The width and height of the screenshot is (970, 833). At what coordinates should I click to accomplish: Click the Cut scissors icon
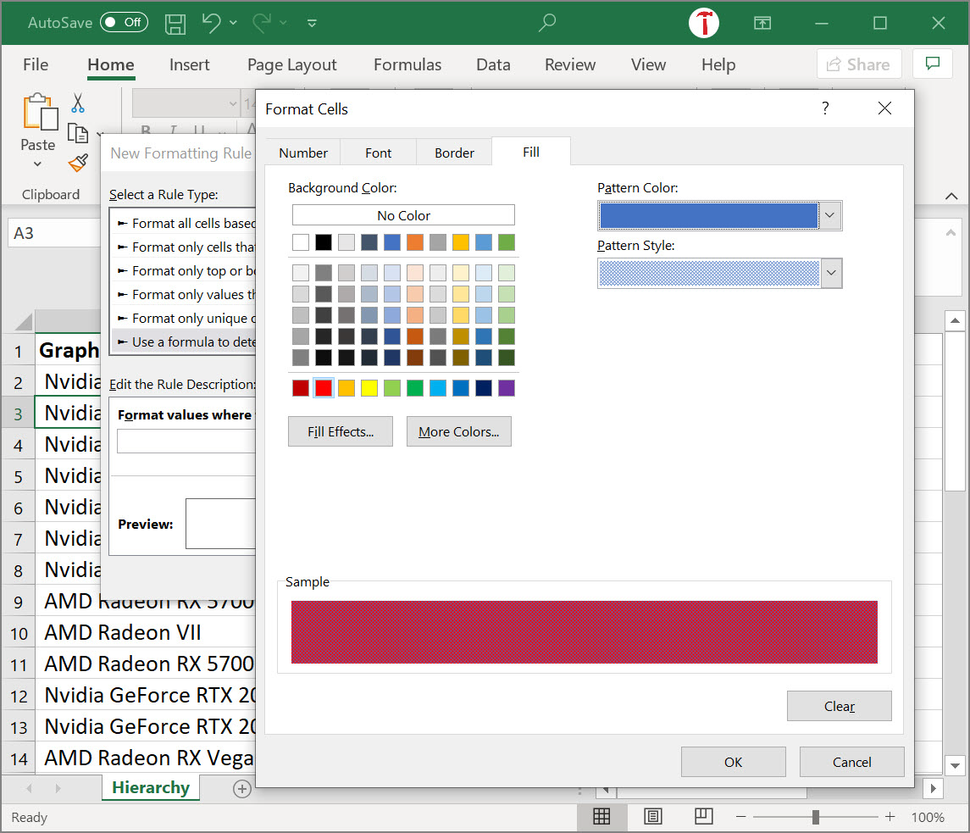coord(77,103)
